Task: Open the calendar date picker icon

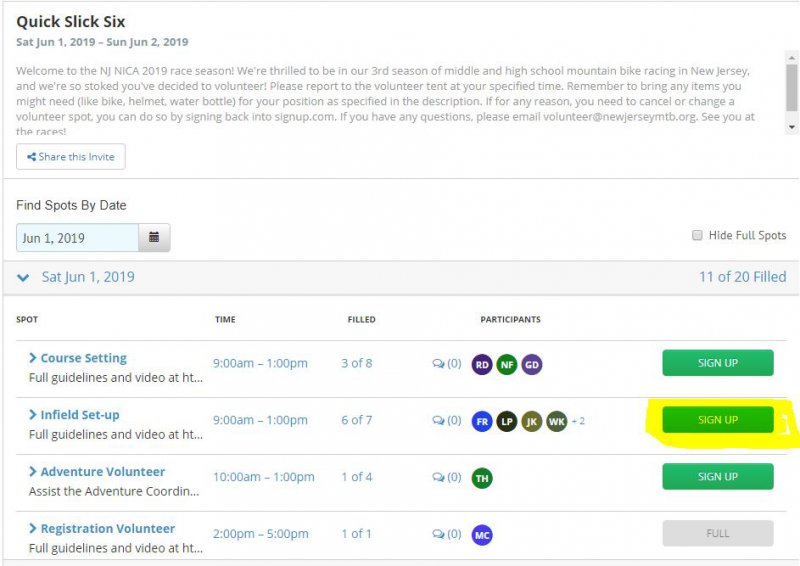Action: 154,238
